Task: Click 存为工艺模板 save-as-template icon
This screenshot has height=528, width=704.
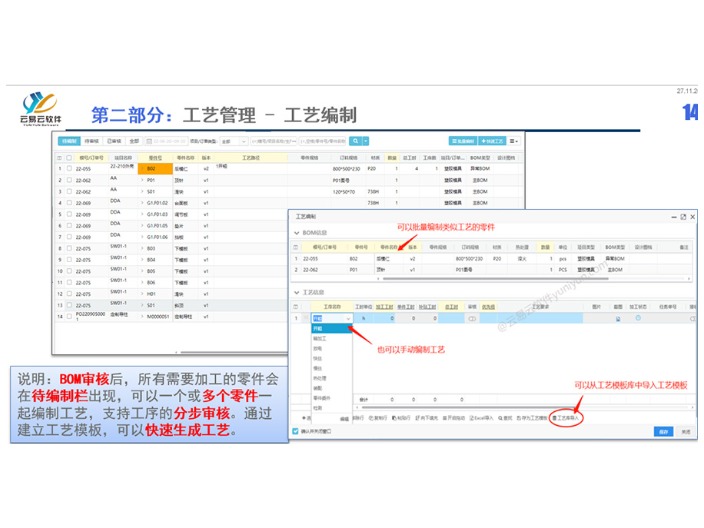Action: 519,418
